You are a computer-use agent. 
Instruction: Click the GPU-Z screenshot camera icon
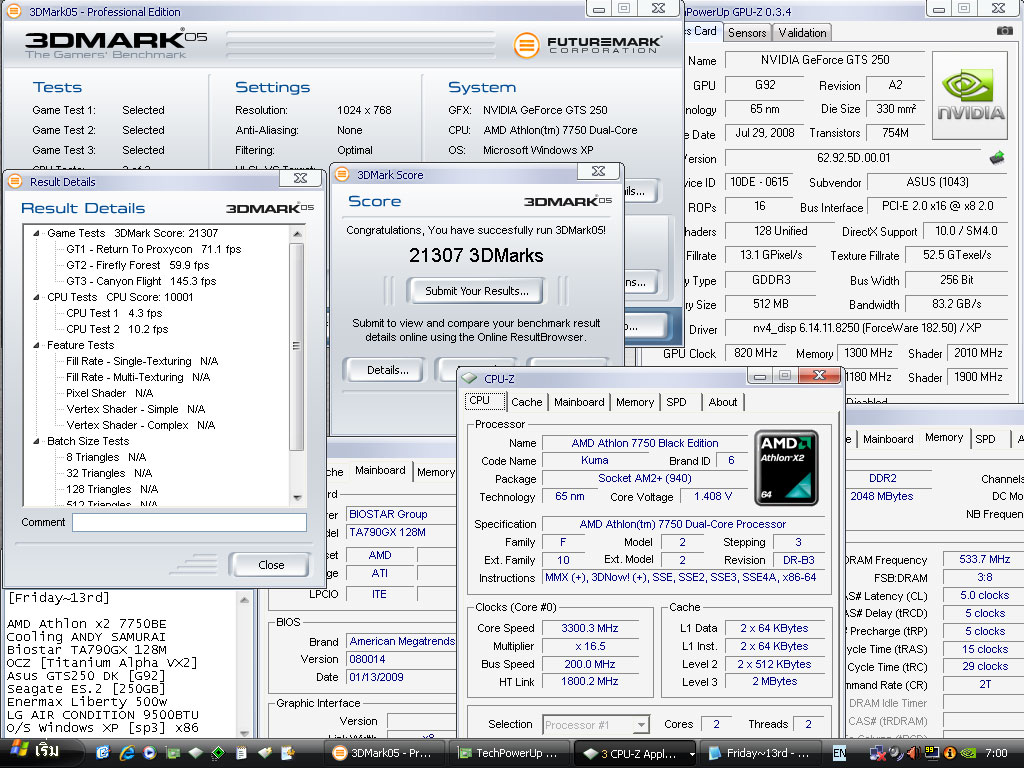tap(1004, 31)
